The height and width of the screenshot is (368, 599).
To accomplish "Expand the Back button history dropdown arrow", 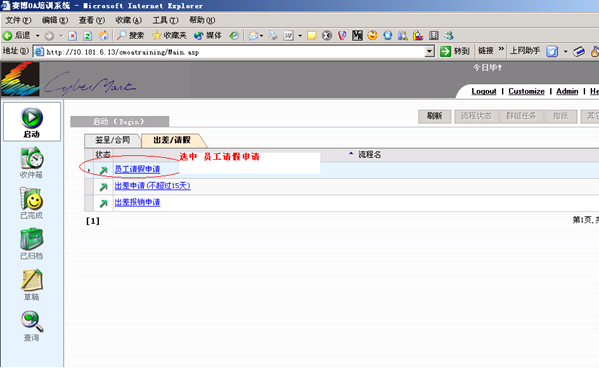I will (38, 36).
